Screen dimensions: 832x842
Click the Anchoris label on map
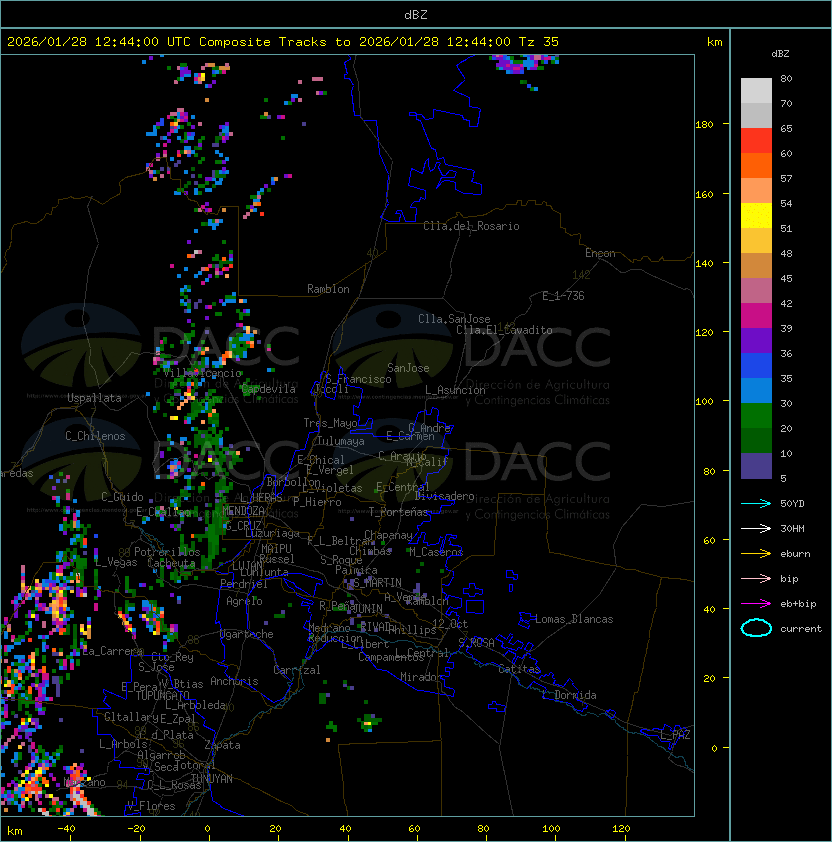click(234, 681)
